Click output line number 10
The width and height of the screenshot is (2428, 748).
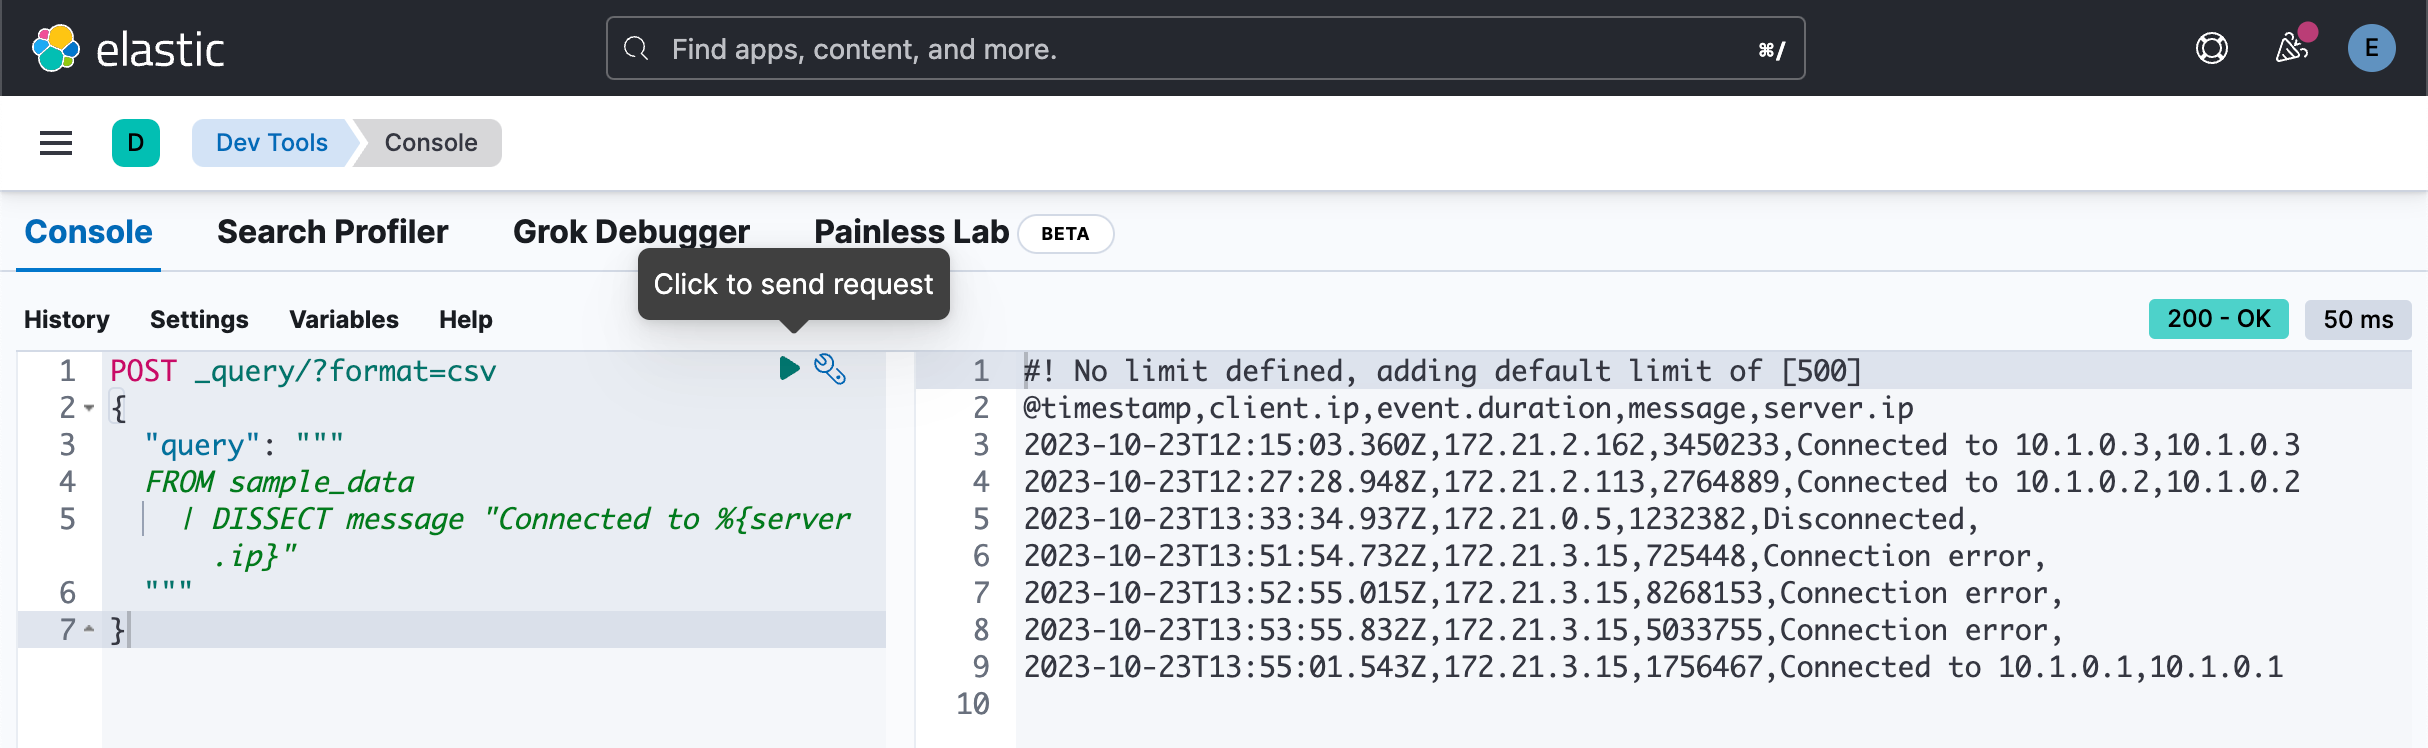(973, 704)
